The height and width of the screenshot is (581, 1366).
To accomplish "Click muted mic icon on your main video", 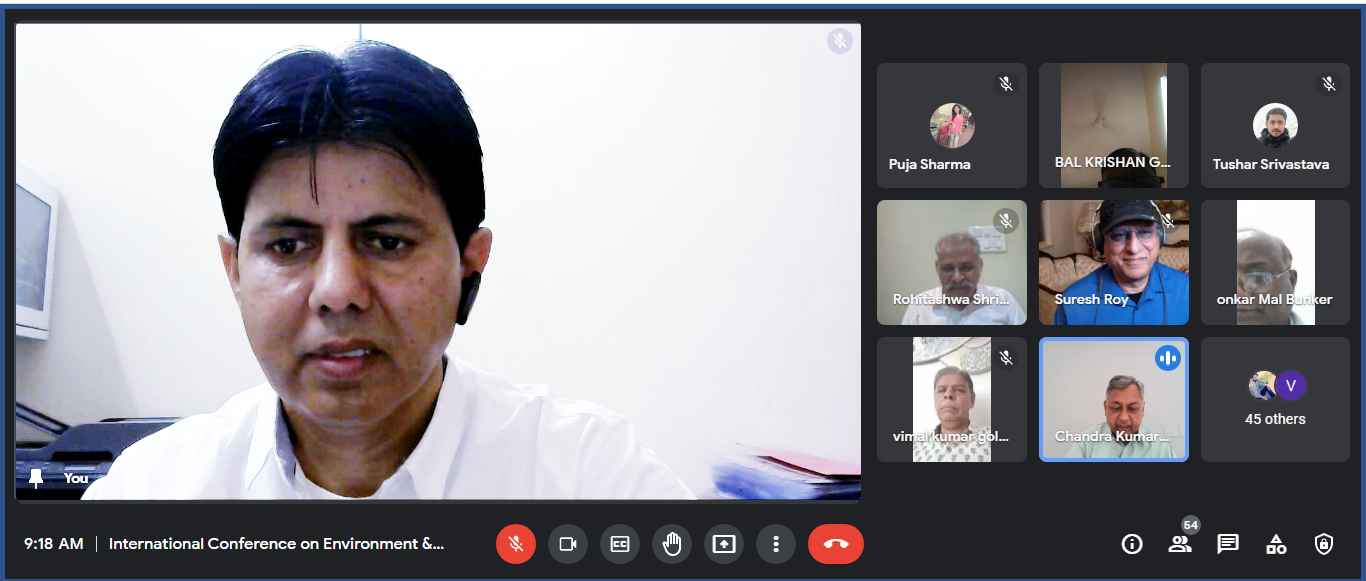I will tap(840, 41).
